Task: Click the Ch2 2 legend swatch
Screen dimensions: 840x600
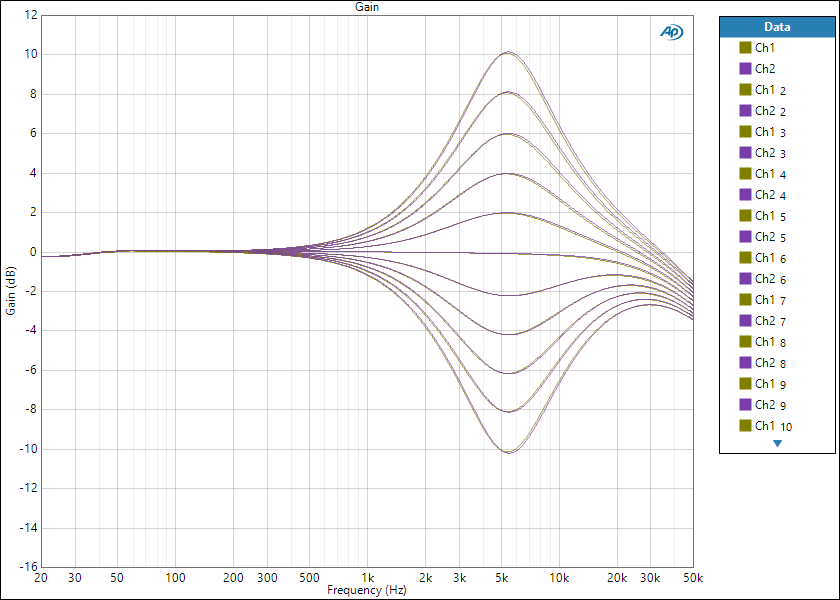Action: pyautogui.click(x=745, y=110)
